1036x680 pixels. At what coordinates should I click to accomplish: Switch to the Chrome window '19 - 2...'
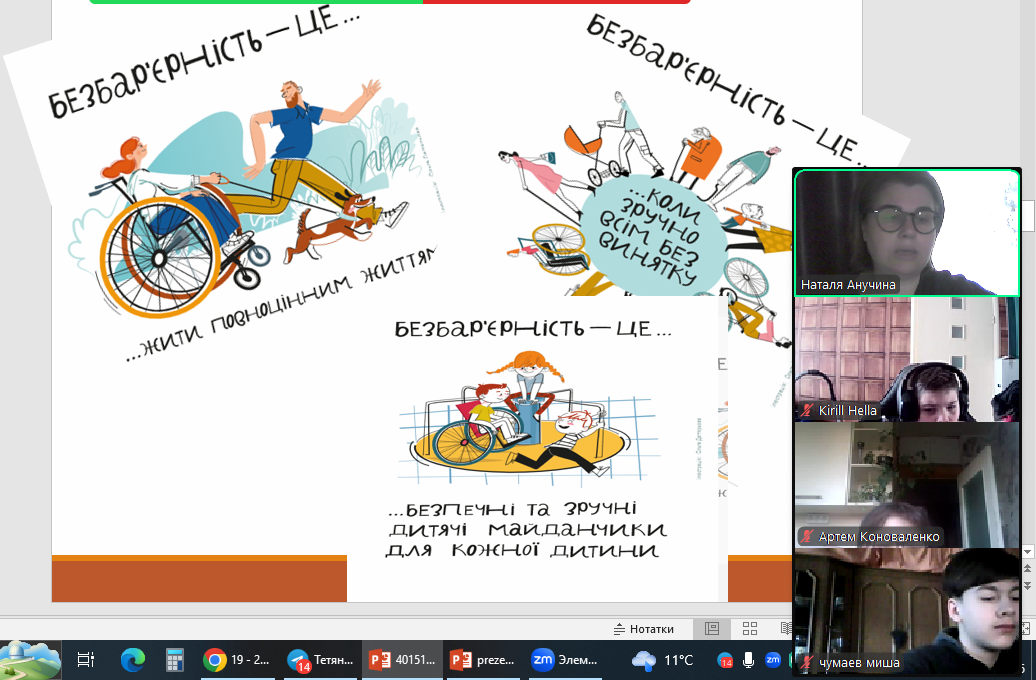(238, 660)
